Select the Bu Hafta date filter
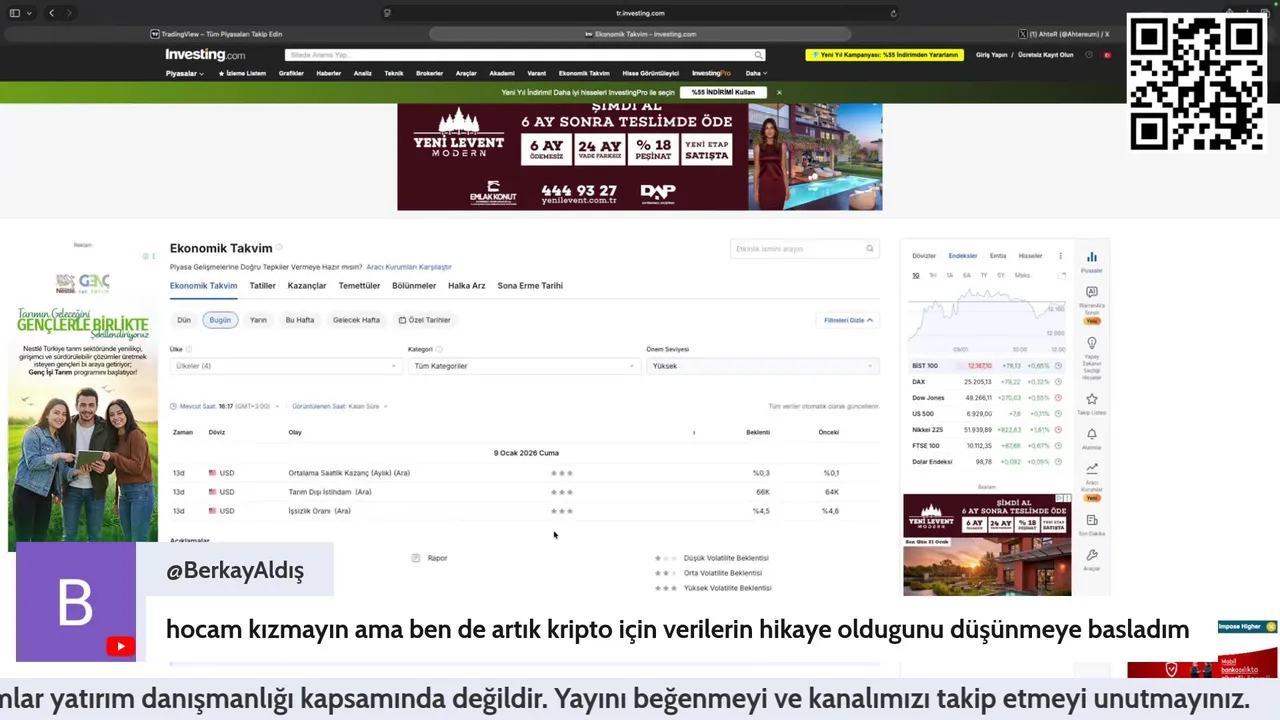Image resolution: width=1280 pixels, height=720 pixels. (x=300, y=320)
